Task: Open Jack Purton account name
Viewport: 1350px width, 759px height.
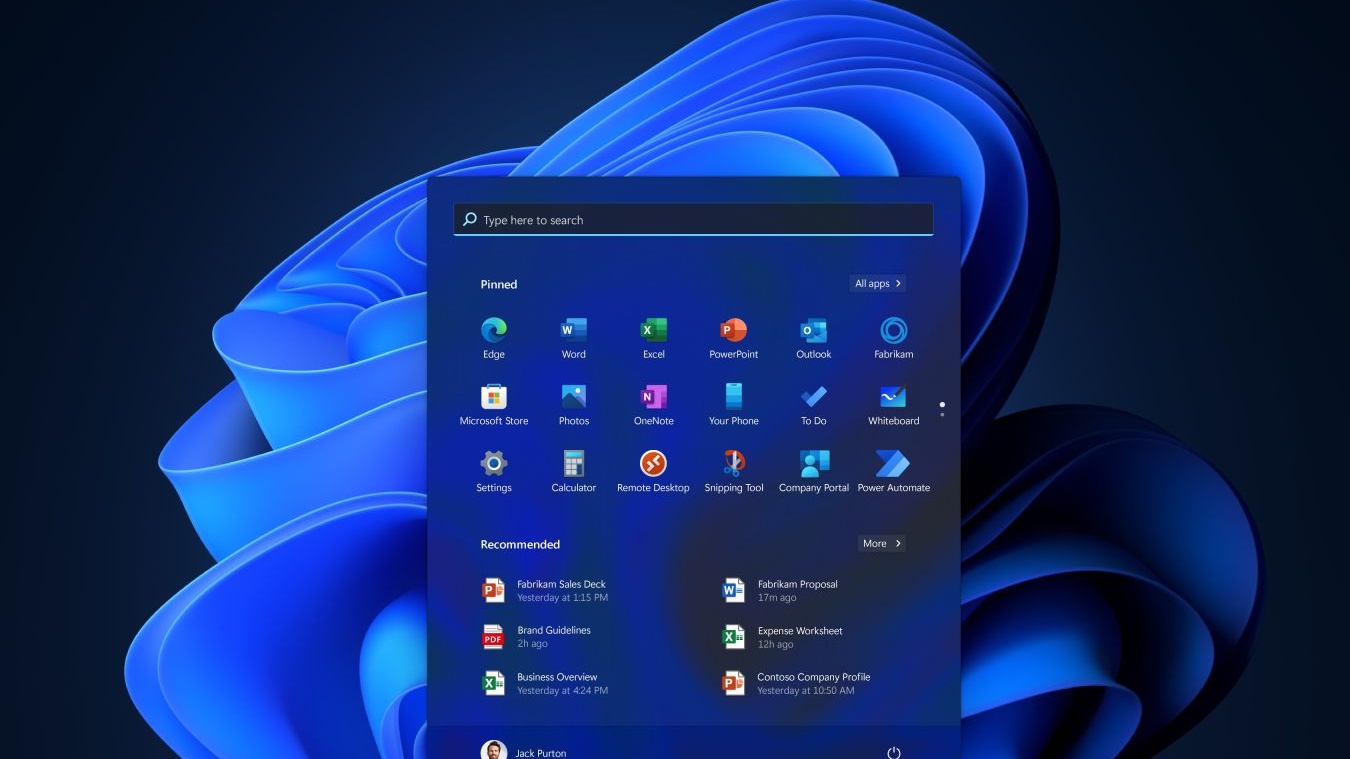Action: point(541,754)
